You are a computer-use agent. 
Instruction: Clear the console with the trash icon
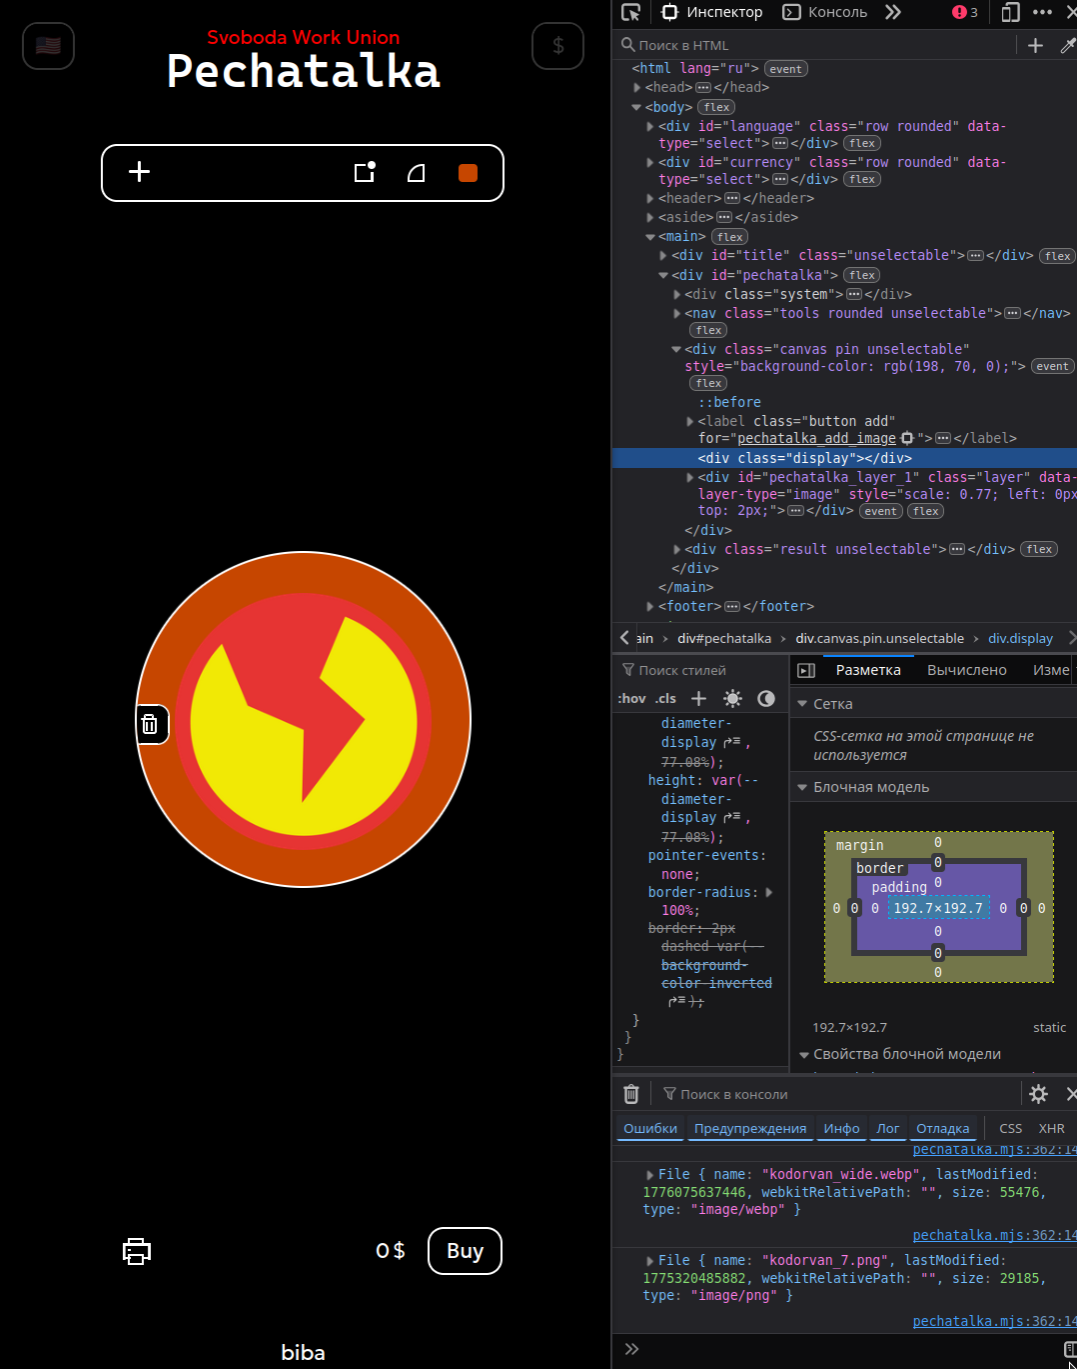[631, 1094]
